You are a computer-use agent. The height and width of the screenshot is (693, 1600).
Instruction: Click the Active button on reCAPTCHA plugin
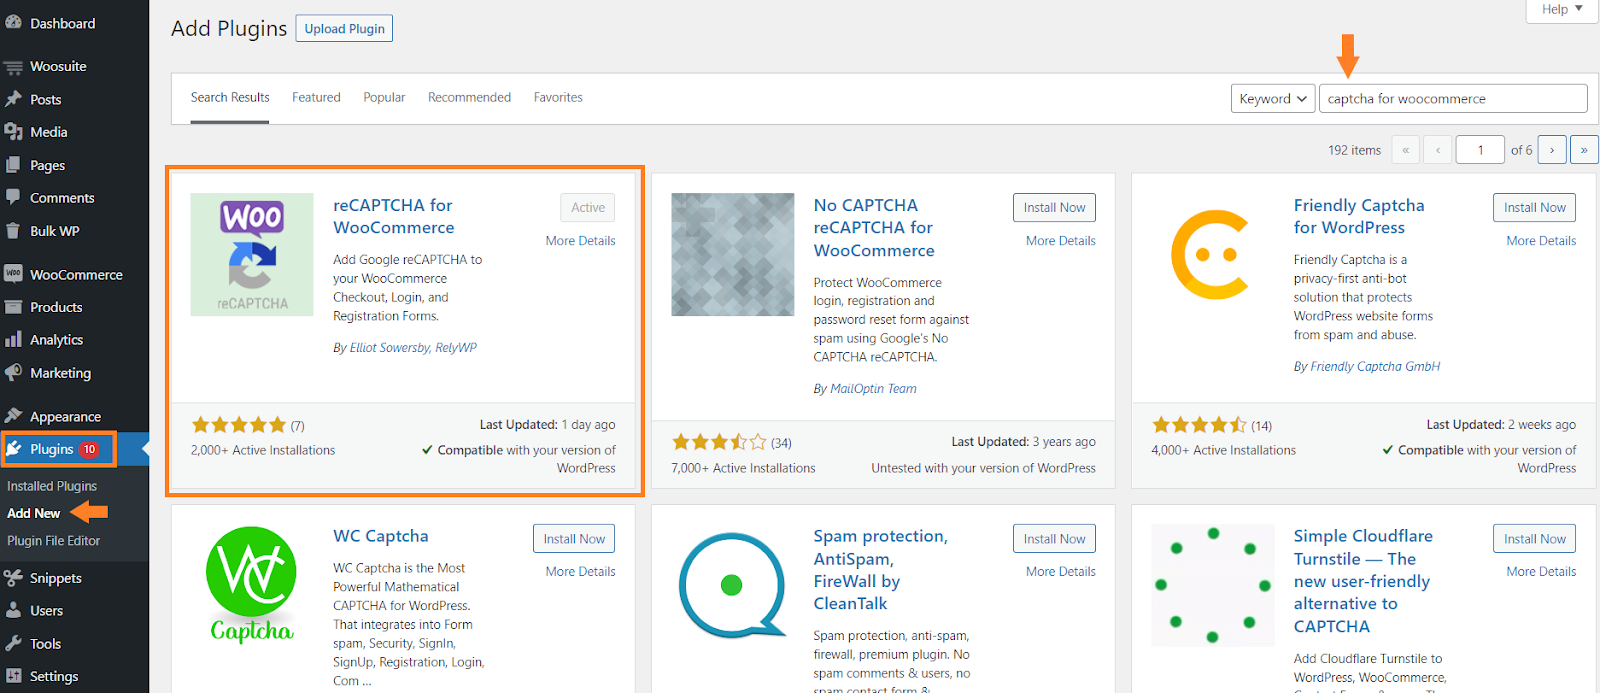coord(588,207)
